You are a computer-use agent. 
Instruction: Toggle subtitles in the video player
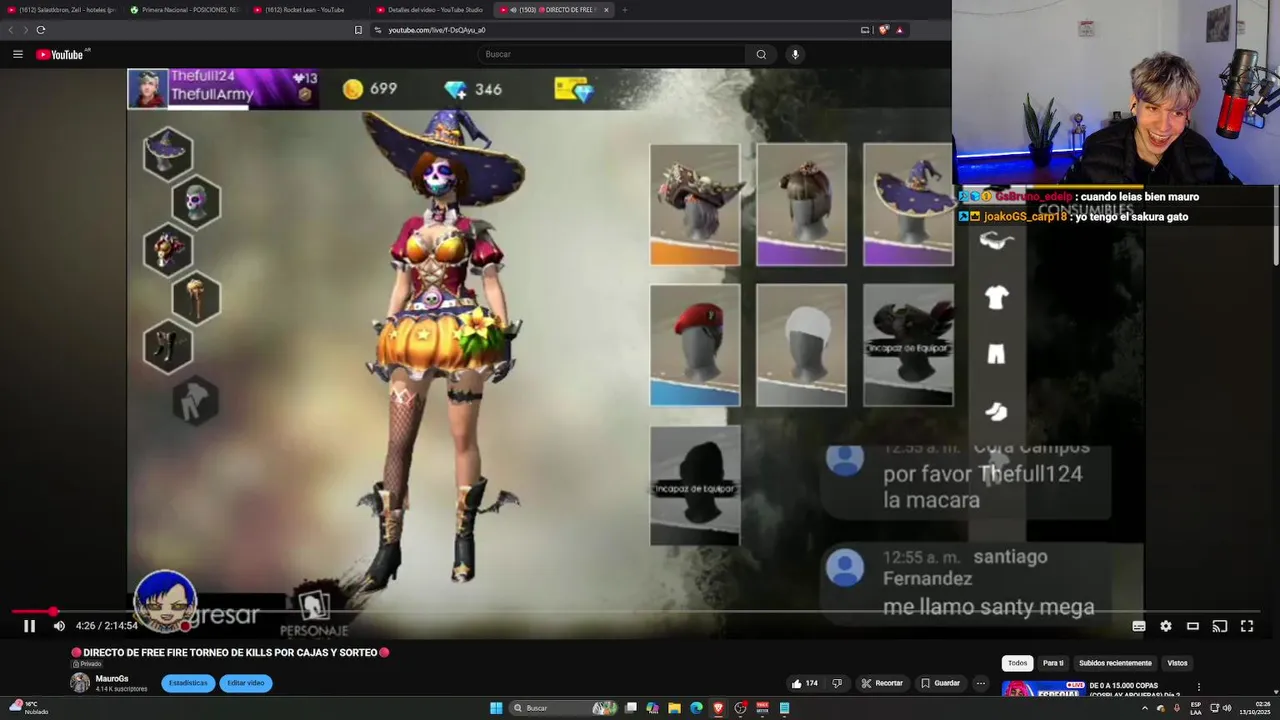1138,626
